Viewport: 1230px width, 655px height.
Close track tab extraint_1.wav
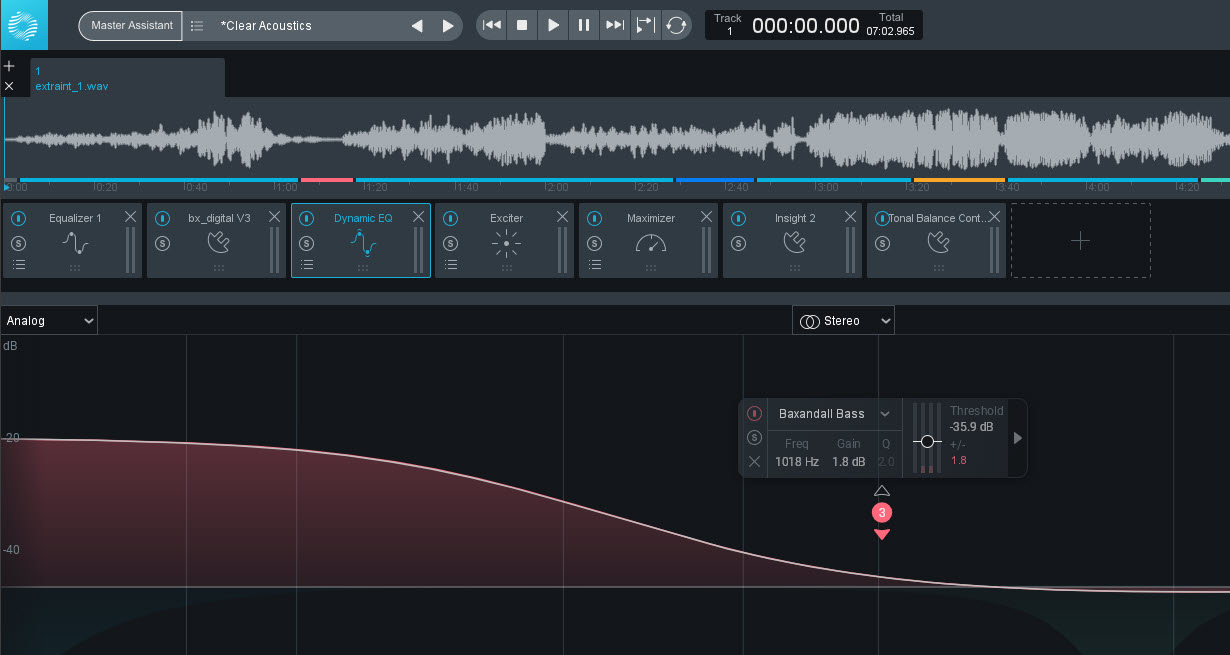click(x=9, y=86)
